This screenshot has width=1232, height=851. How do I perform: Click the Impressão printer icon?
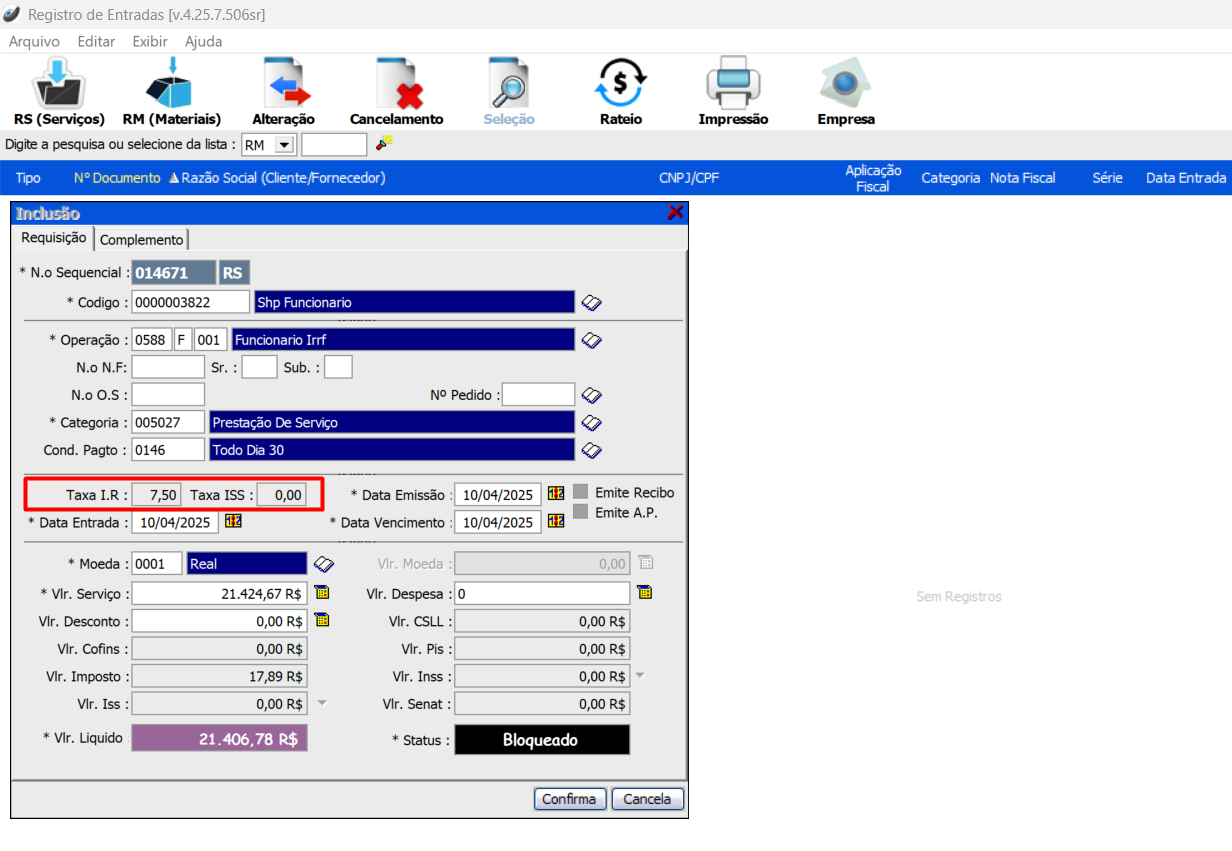pyautogui.click(x=733, y=84)
